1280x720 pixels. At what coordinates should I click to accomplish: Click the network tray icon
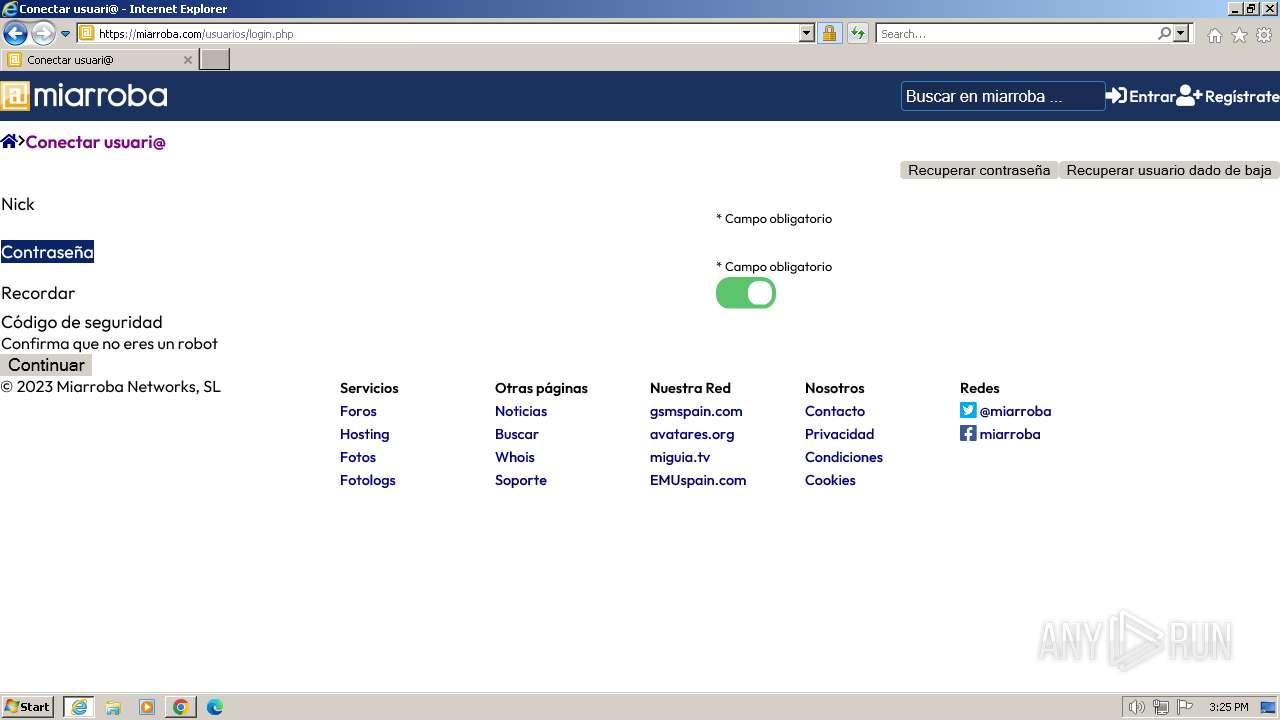pyautogui.click(x=1160, y=707)
